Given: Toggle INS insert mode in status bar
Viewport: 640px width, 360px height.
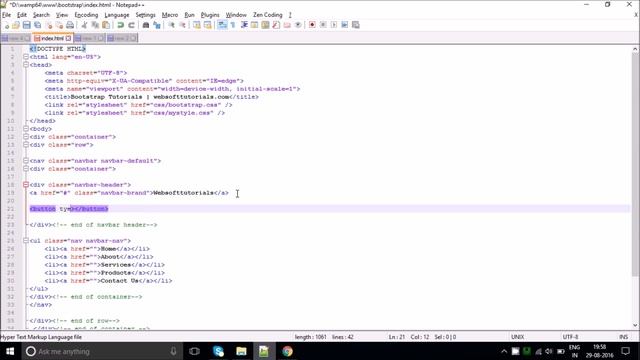Looking at the screenshot, I should 623,337.
